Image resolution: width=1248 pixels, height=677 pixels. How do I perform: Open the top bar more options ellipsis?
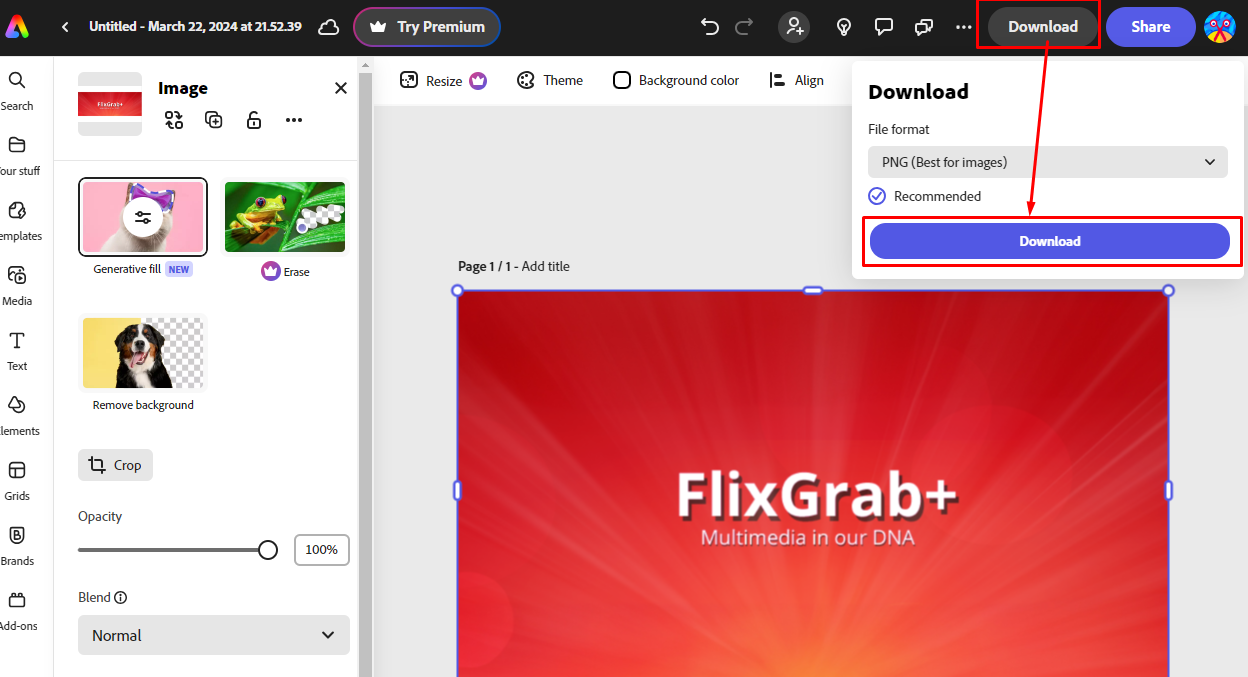coord(964,27)
